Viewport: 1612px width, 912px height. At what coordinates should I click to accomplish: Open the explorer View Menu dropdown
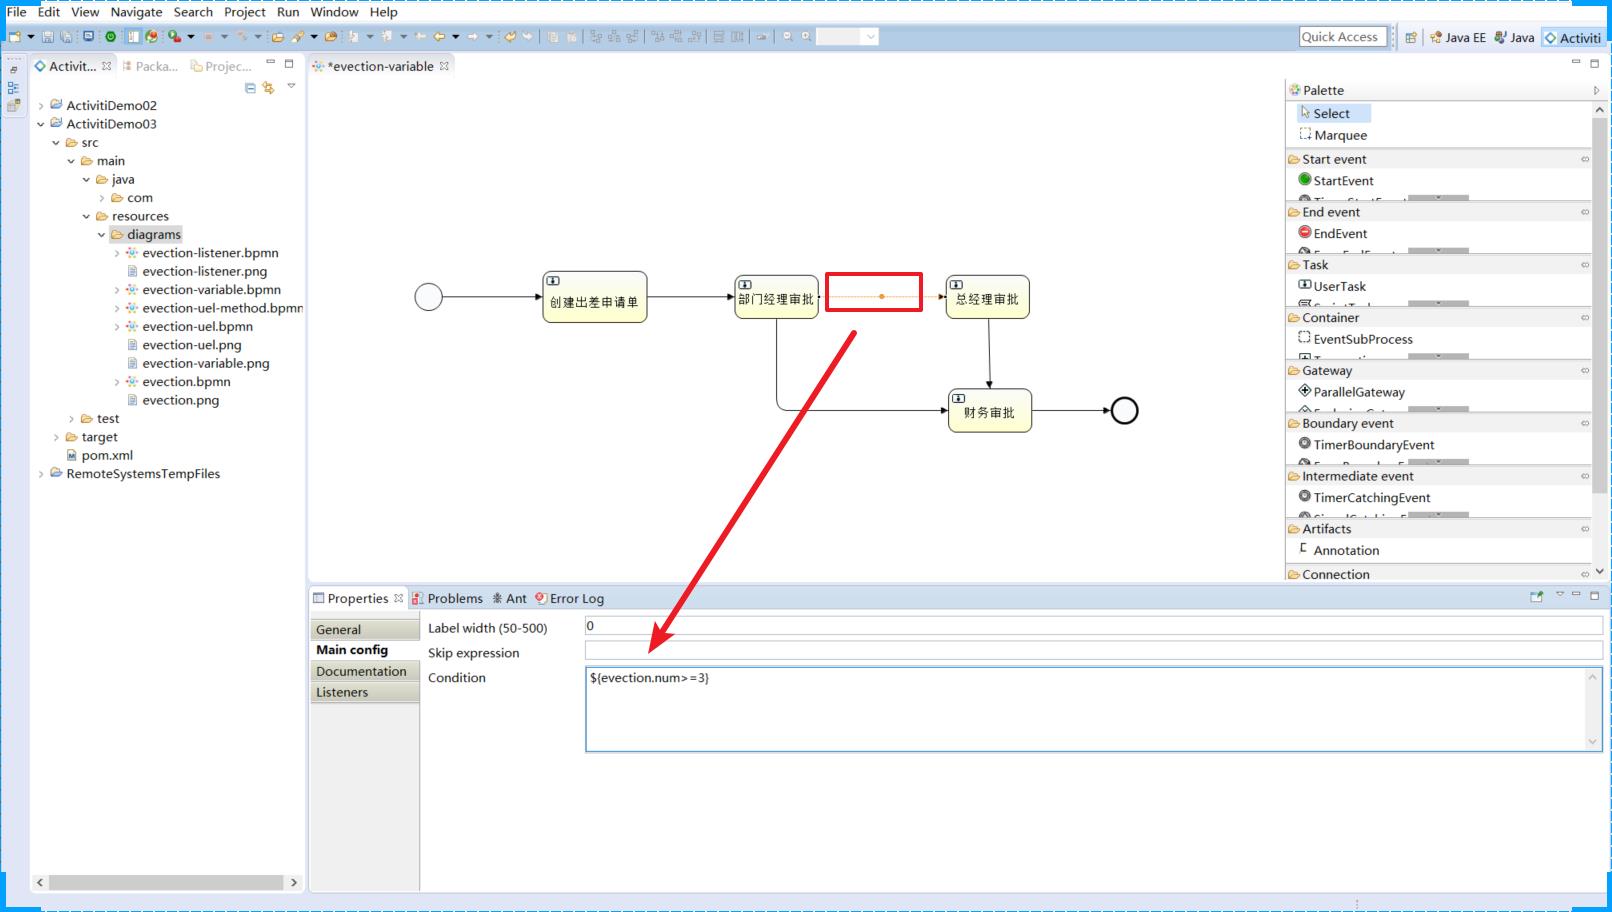click(x=291, y=87)
